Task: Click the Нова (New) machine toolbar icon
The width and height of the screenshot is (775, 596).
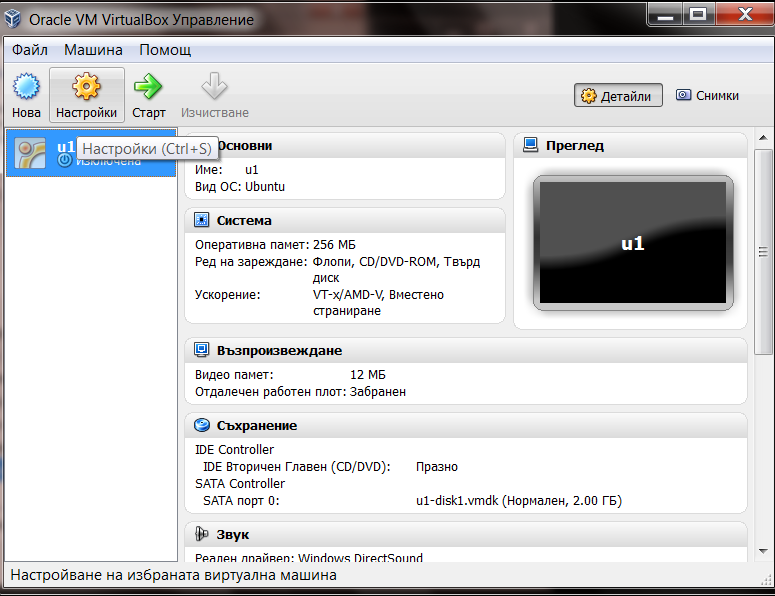Action: (26, 88)
